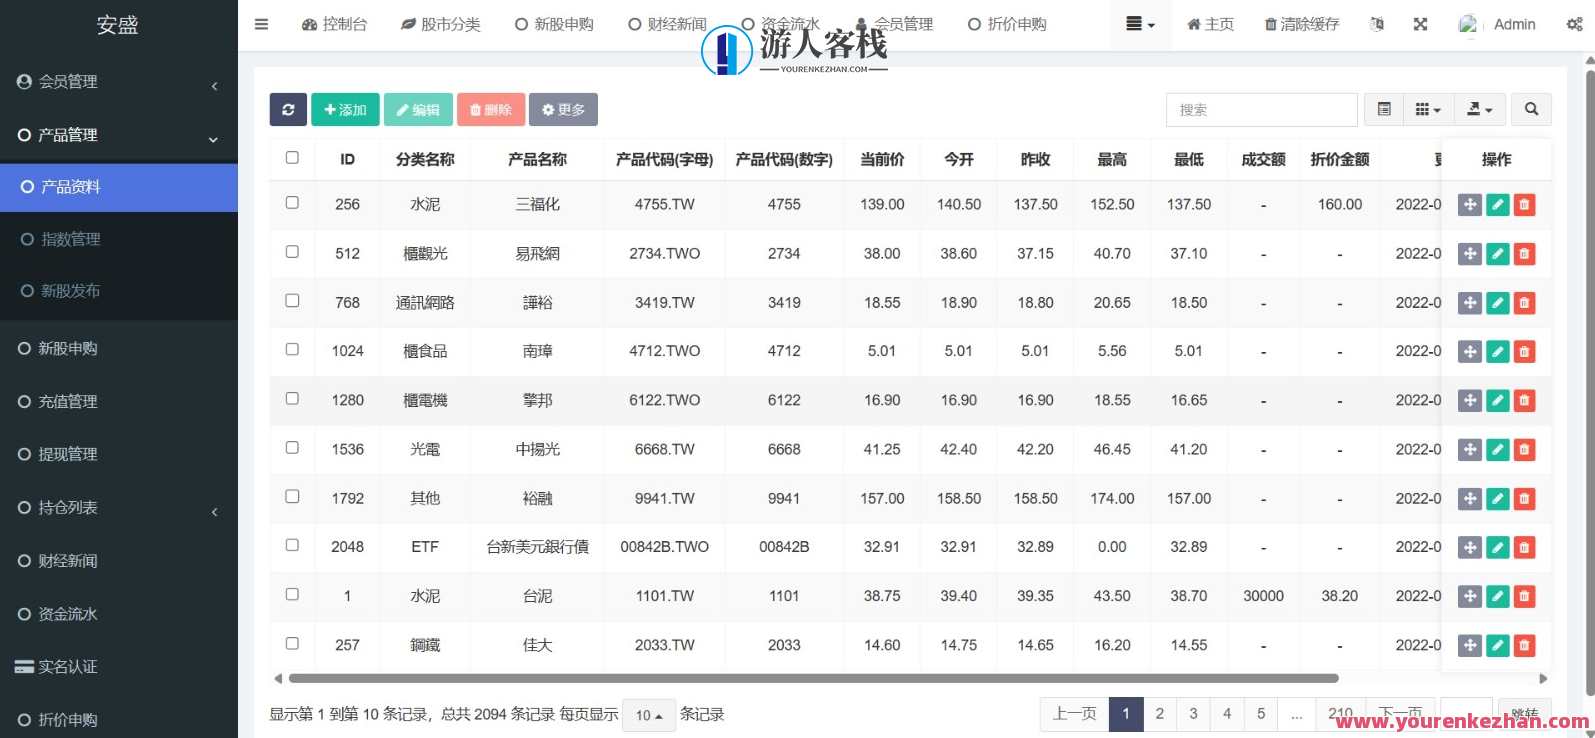Open the 折价申购 tab in top bar
Image resolution: width=1595 pixels, height=738 pixels.
(1007, 24)
